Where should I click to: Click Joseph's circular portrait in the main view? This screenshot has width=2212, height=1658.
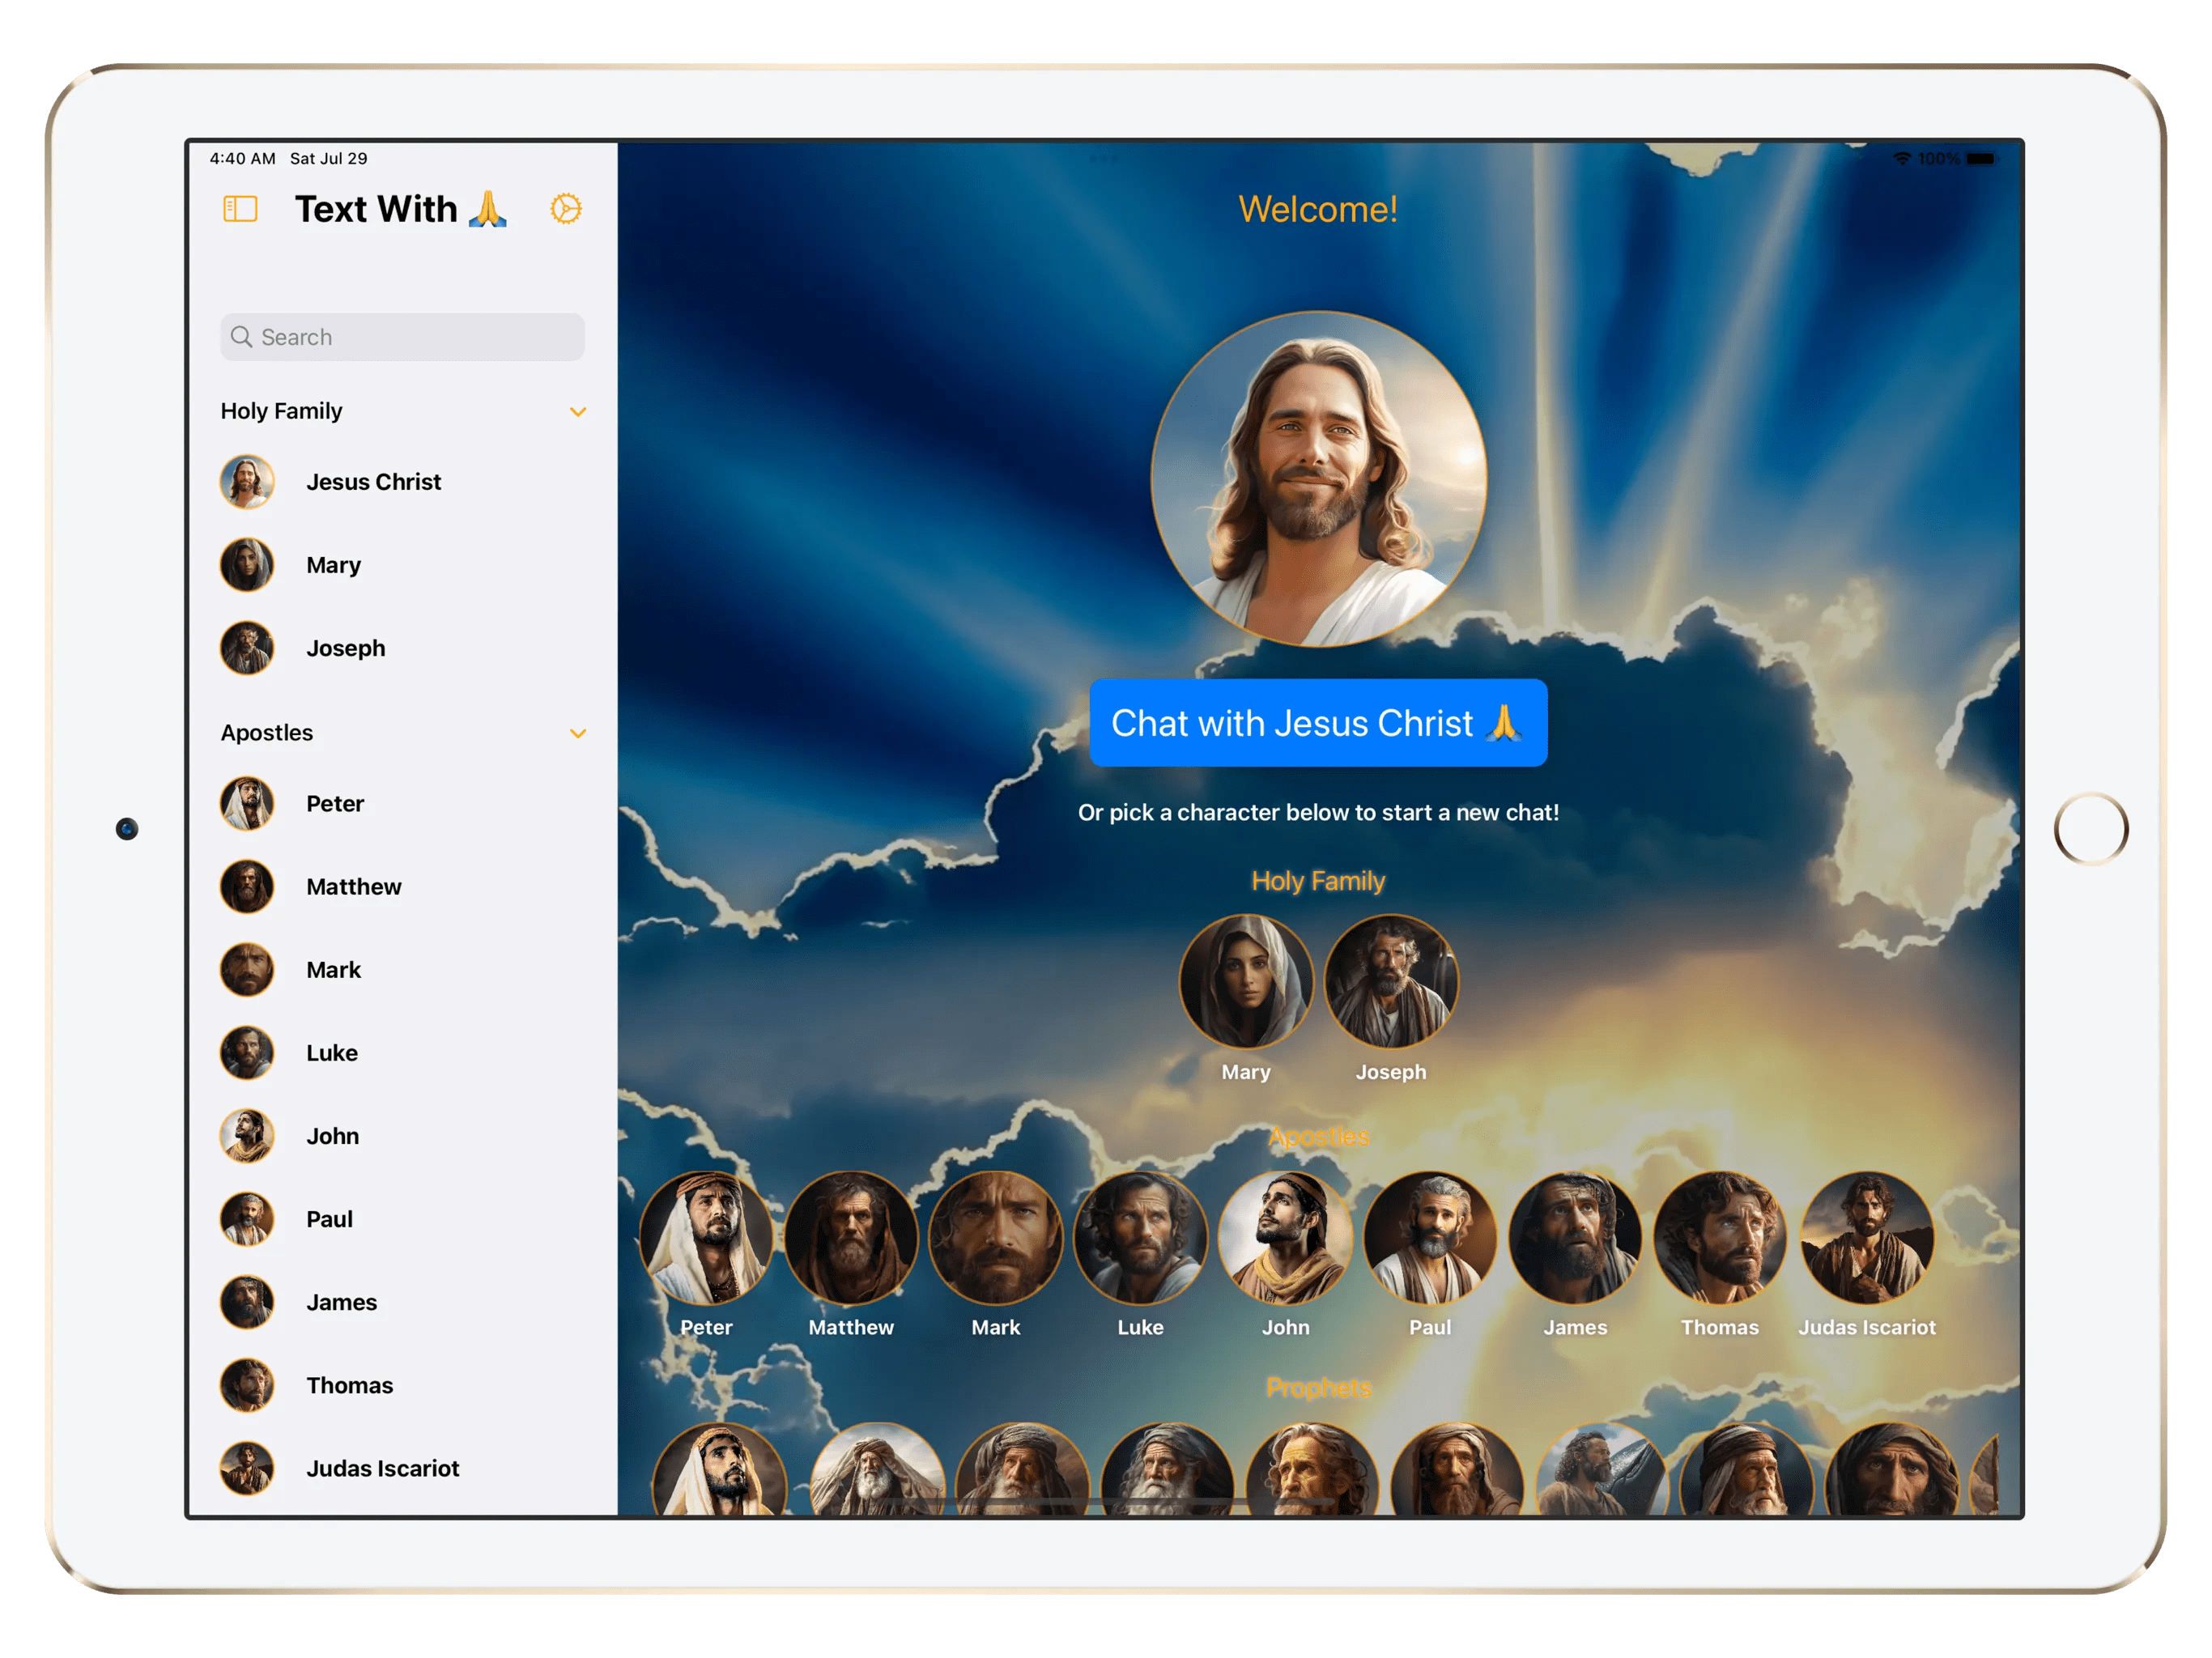pos(1391,981)
